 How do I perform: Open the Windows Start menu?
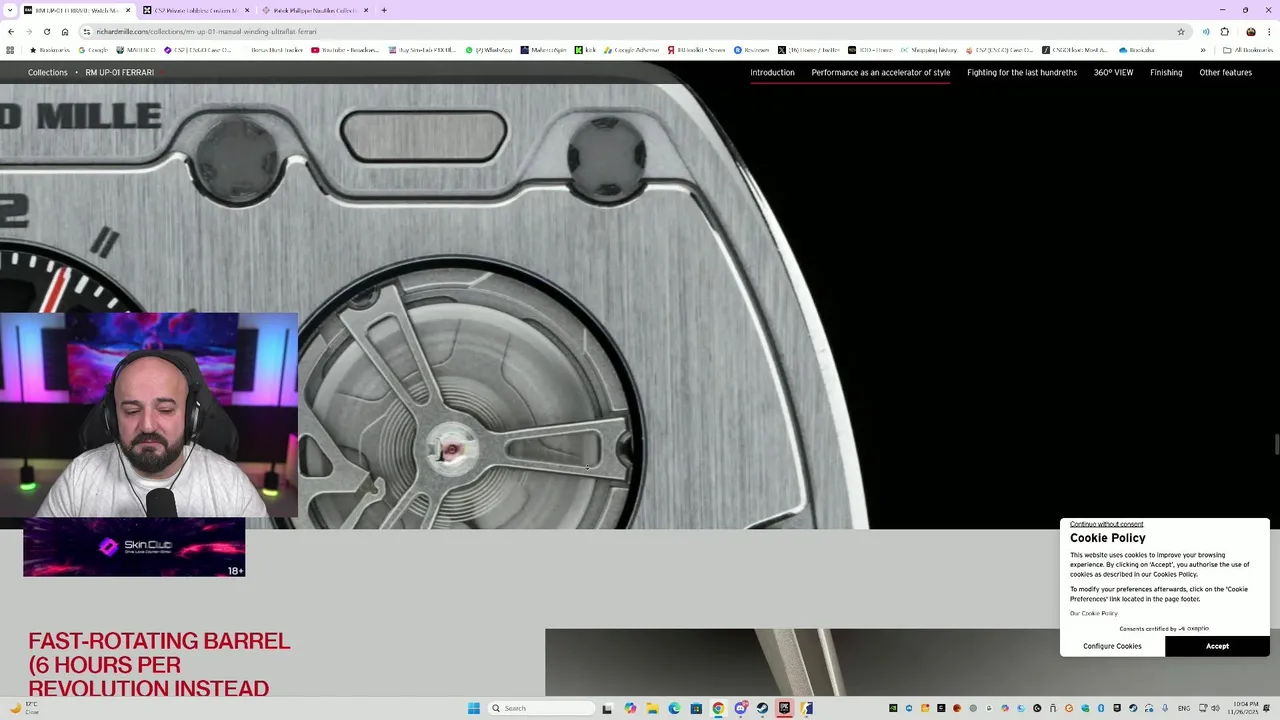474,708
